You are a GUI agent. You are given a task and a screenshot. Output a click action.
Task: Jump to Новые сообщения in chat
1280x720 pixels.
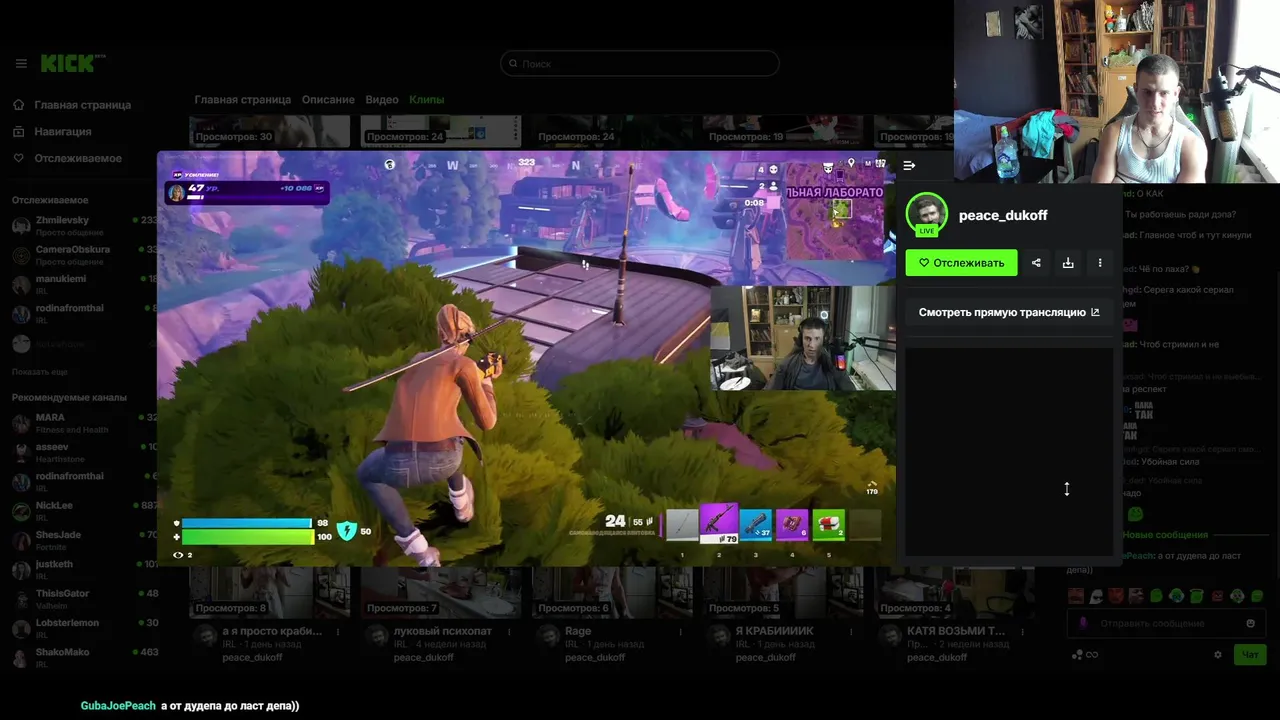[x=1165, y=535]
